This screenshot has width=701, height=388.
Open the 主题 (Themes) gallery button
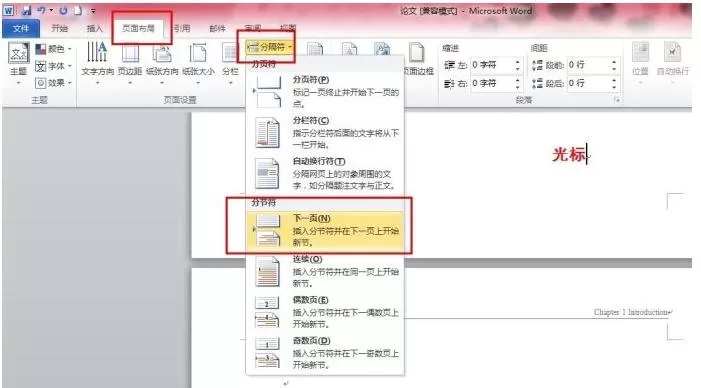pyautogui.click(x=18, y=63)
